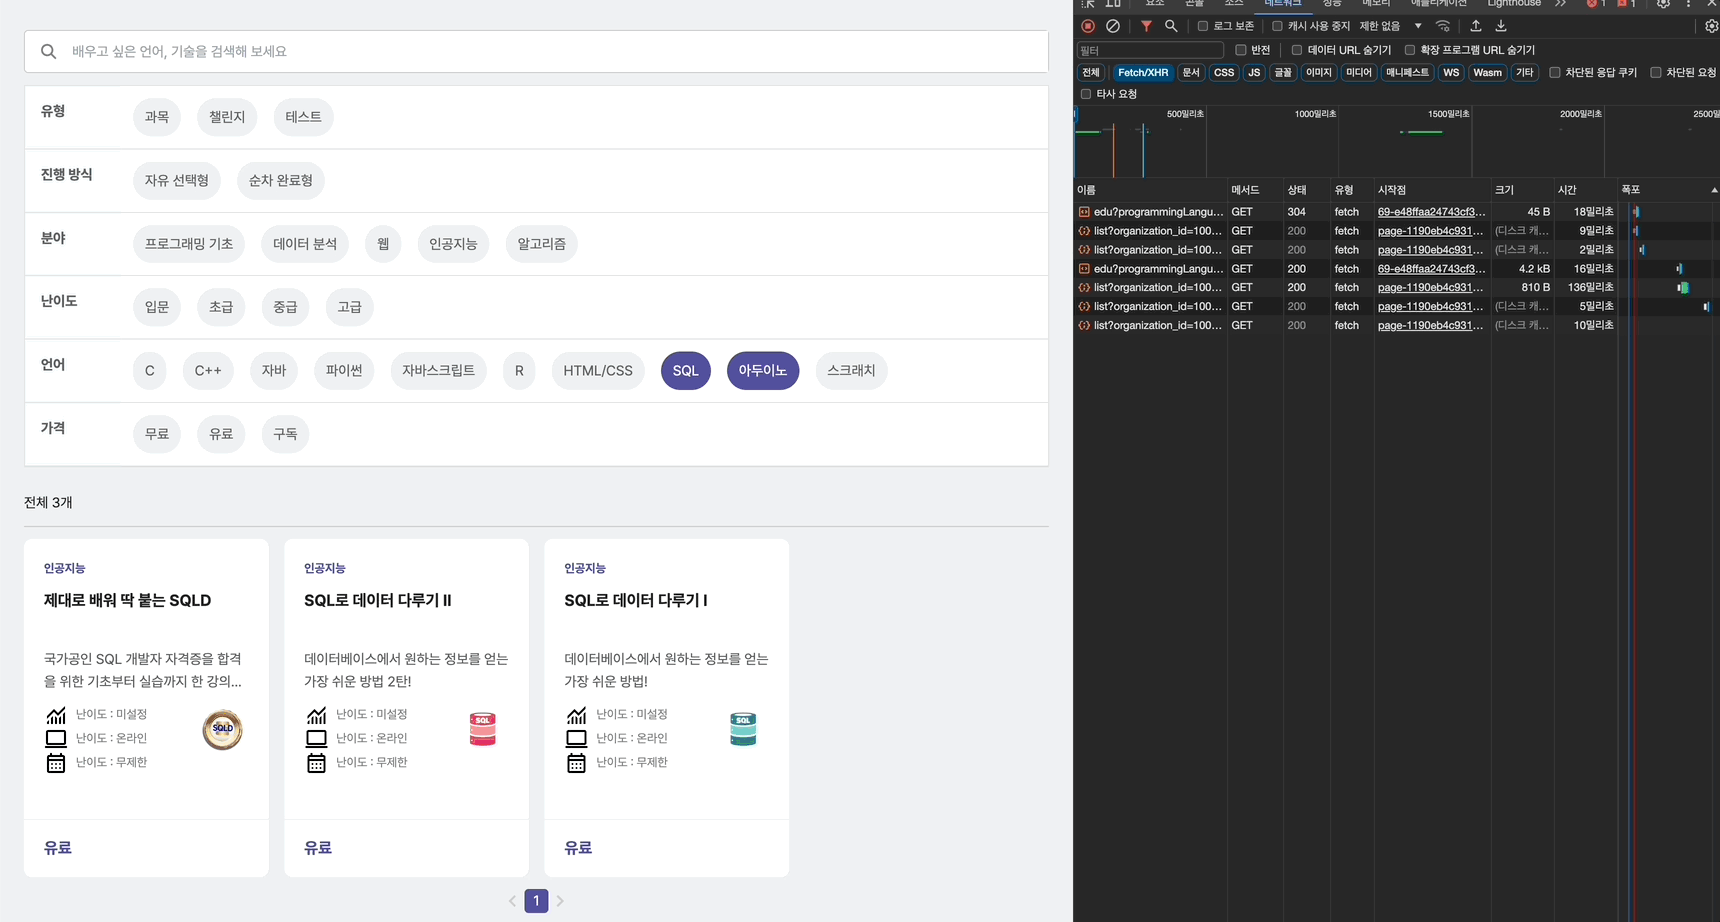Viewport: 1720px width, 922px height.
Task: Clear the network log
Action: coord(1113,26)
